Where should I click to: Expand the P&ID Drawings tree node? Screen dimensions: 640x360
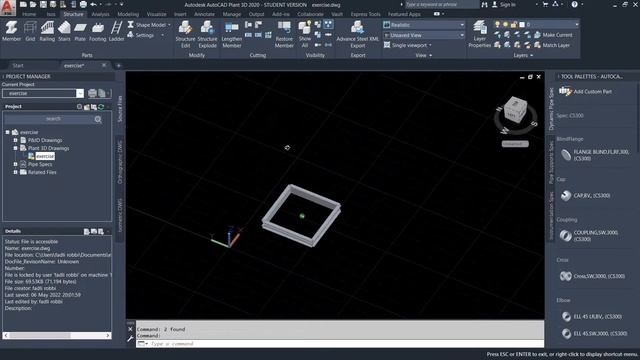tap(16, 140)
